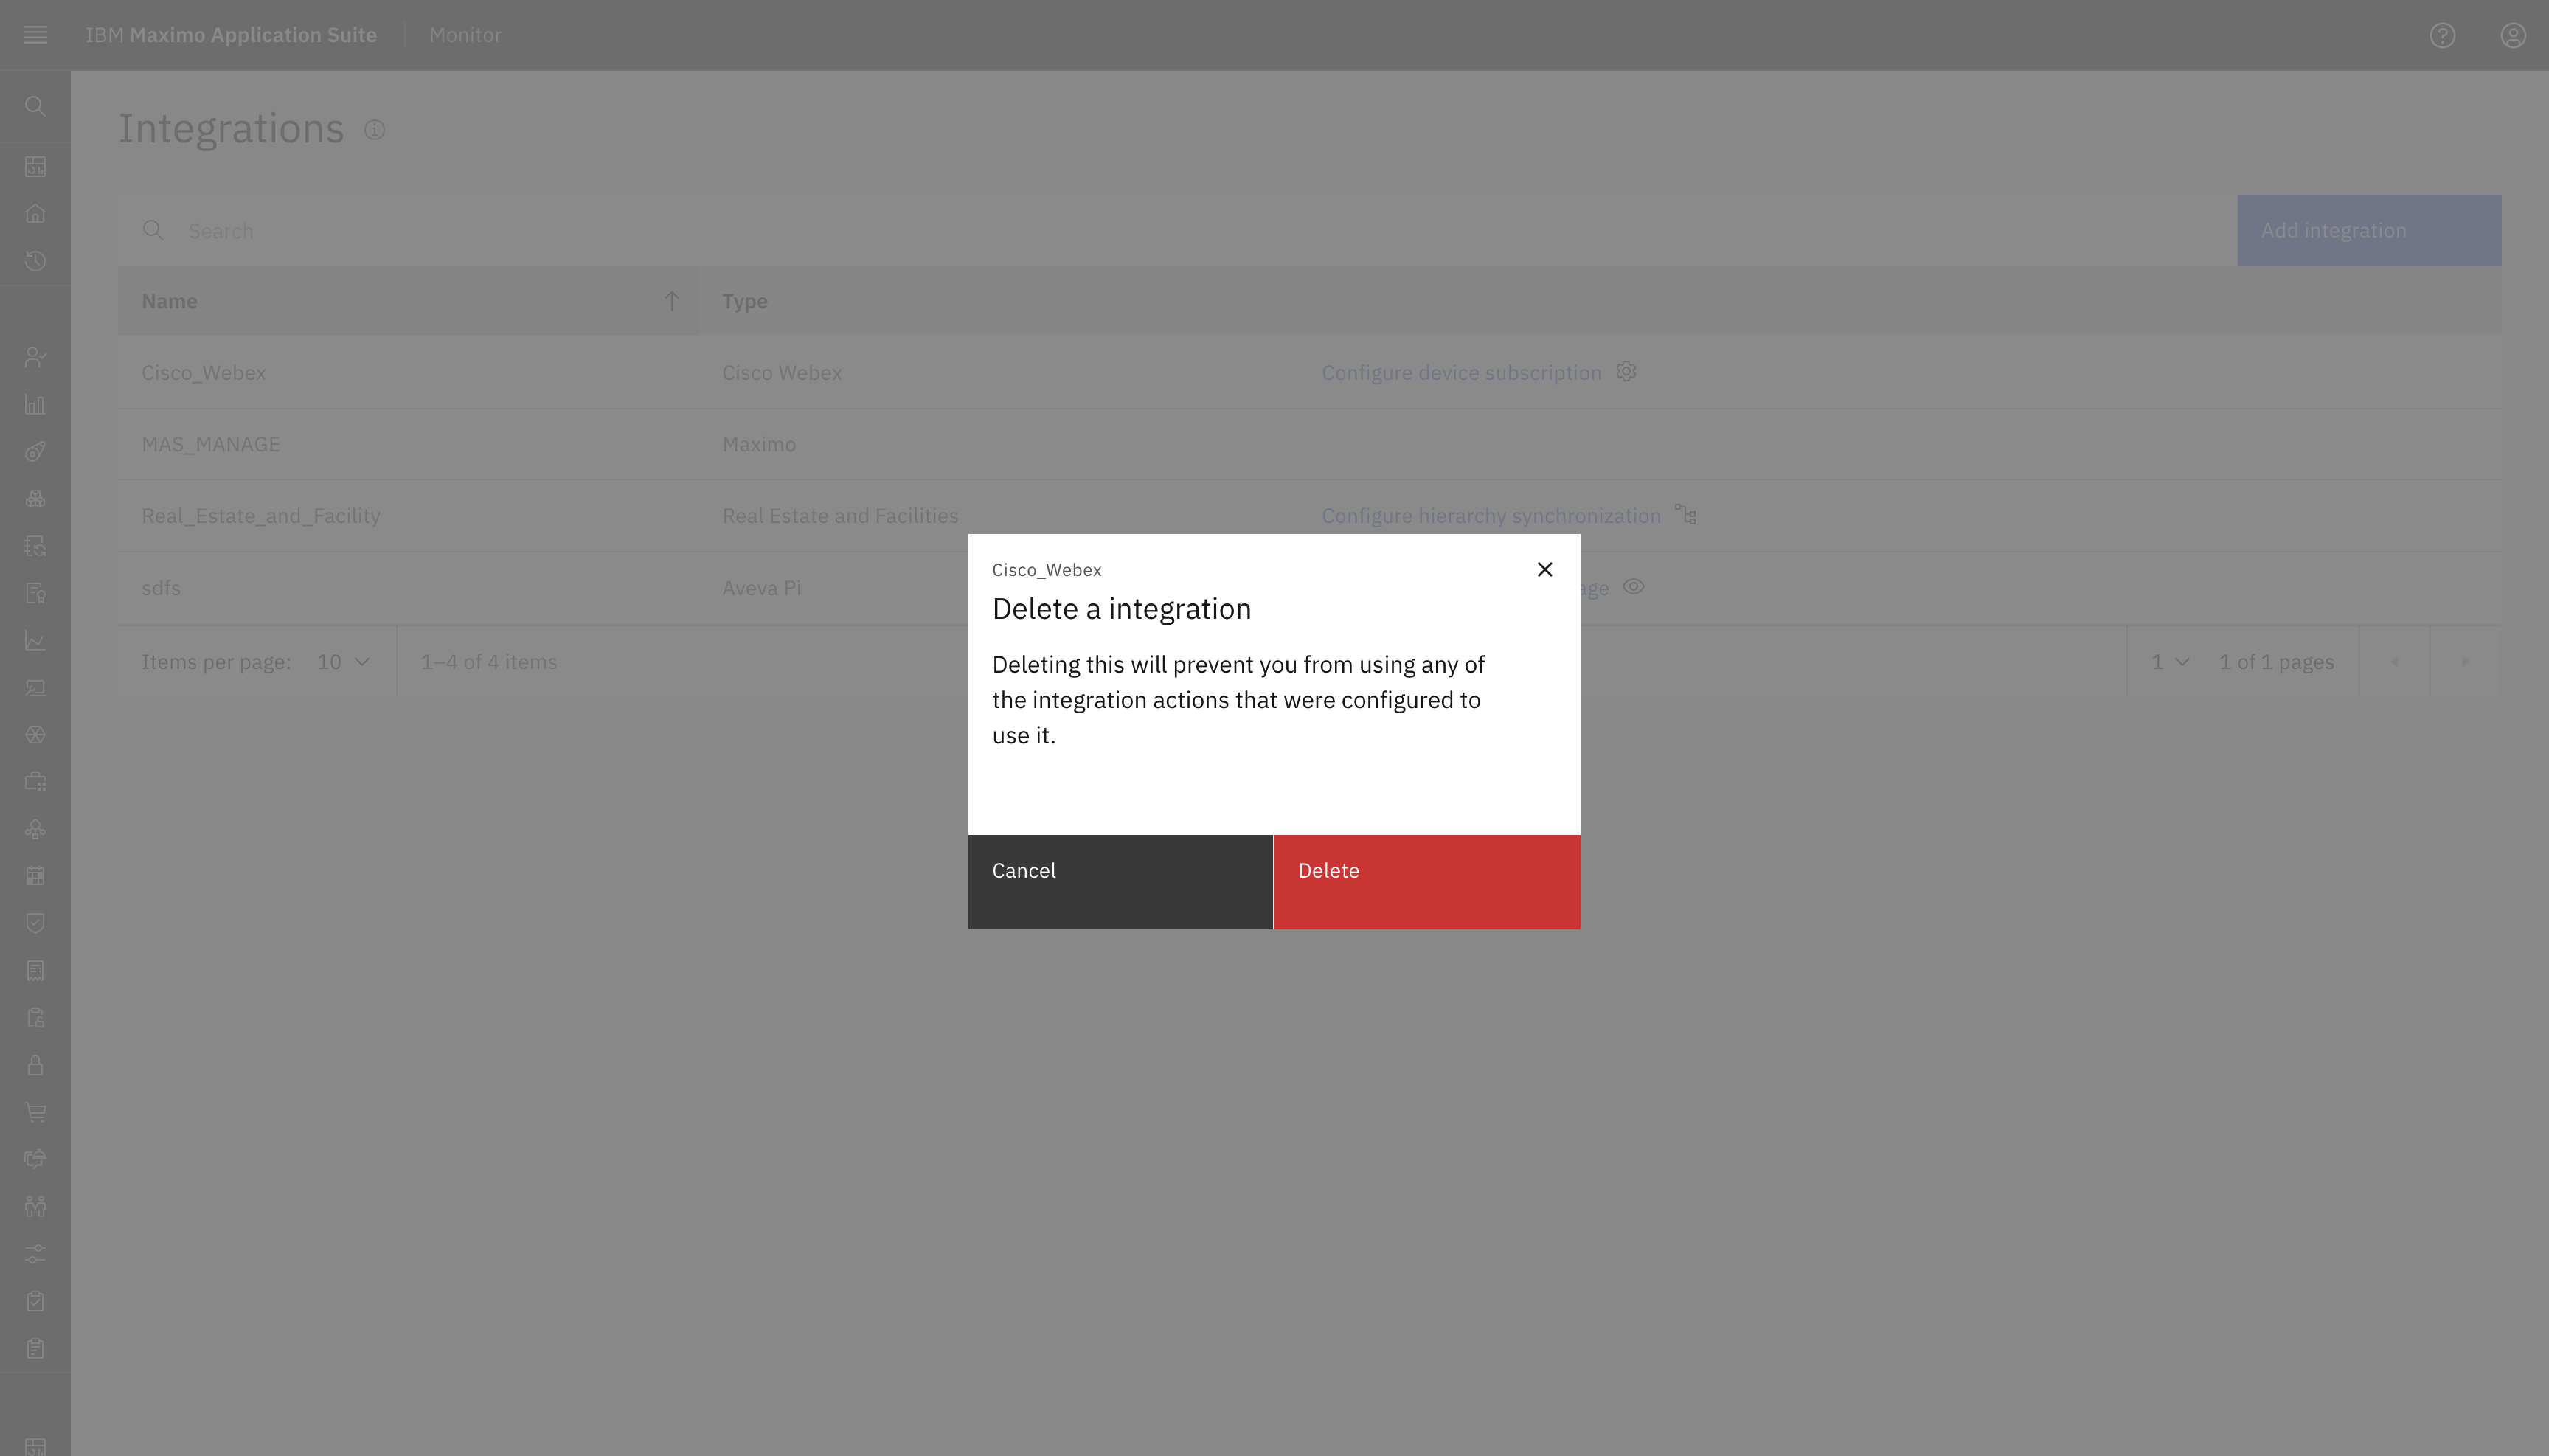This screenshot has height=1456, width=2549.
Task: Open the hamburger navigation menu
Action: point(35,35)
